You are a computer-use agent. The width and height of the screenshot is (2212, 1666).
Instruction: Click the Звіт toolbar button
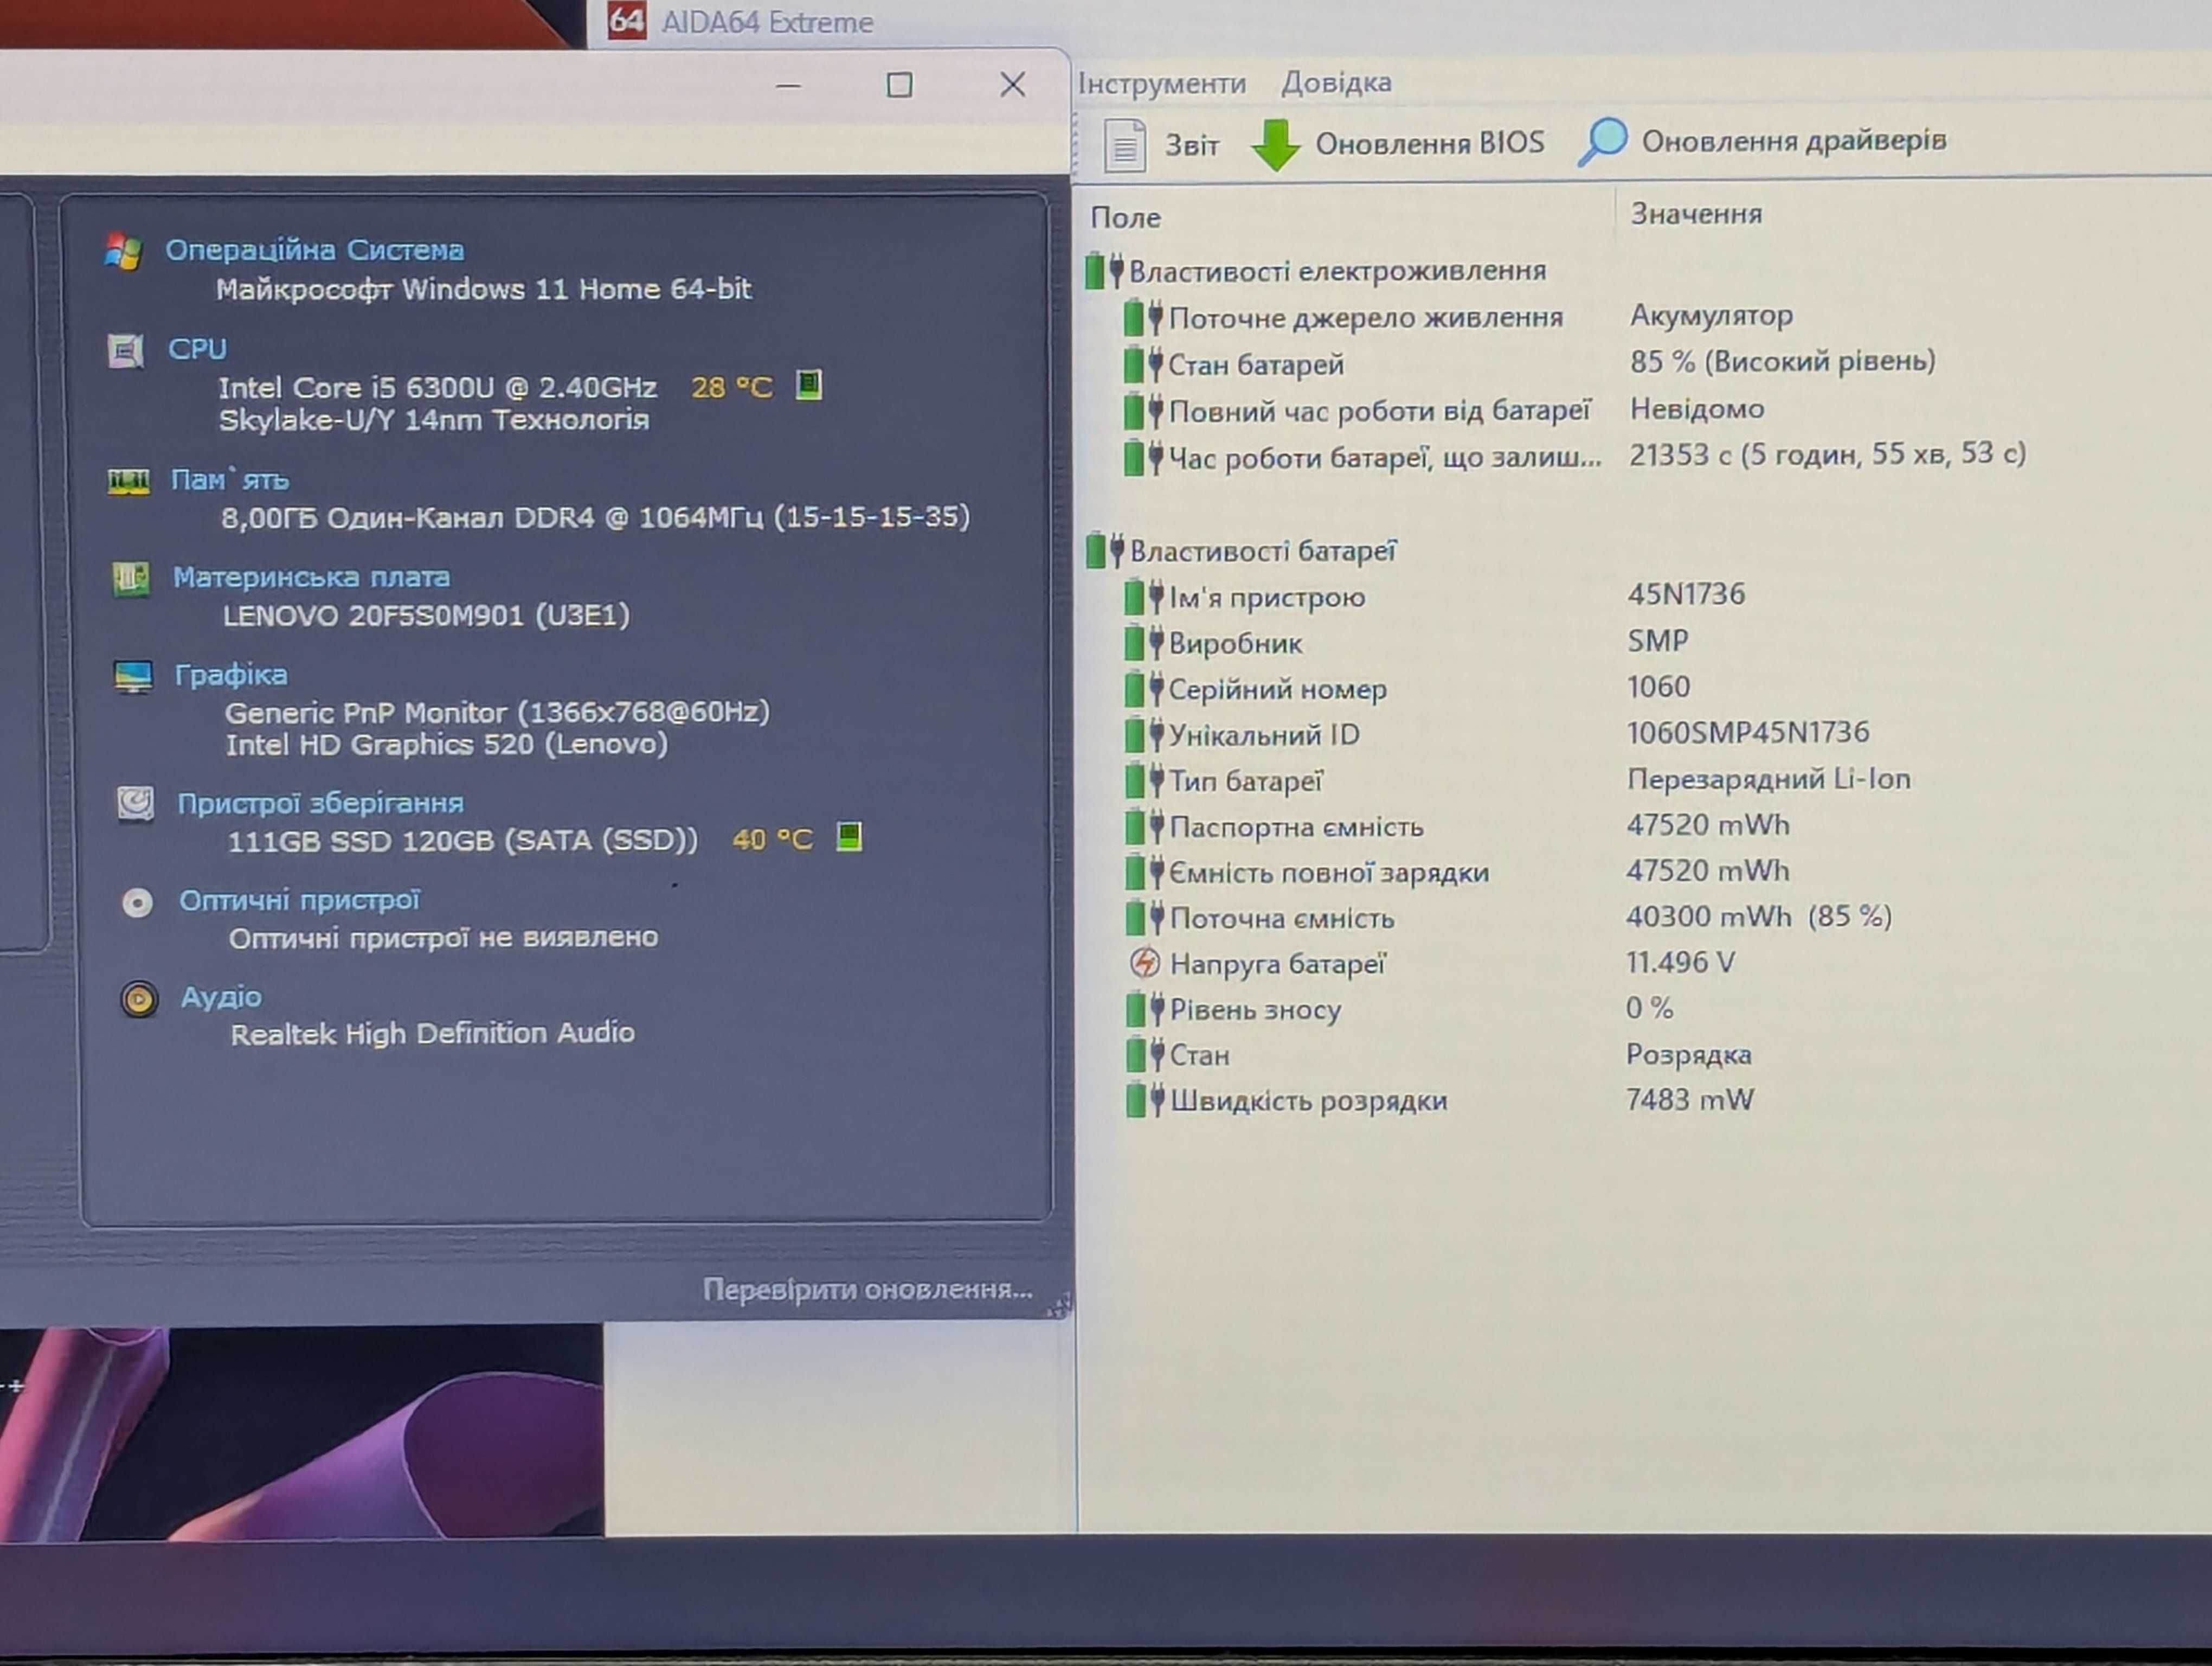(1162, 145)
